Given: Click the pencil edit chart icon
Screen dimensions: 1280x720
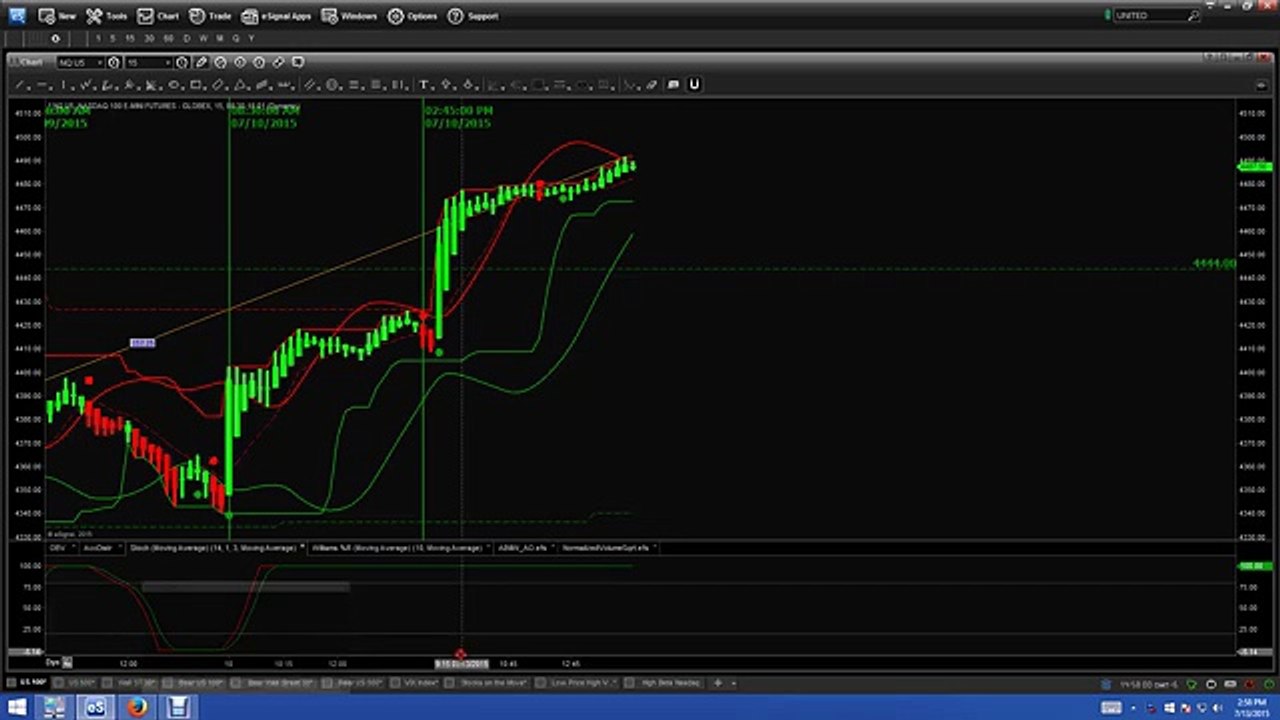Looking at the screenshot, I should coord(201,62).
